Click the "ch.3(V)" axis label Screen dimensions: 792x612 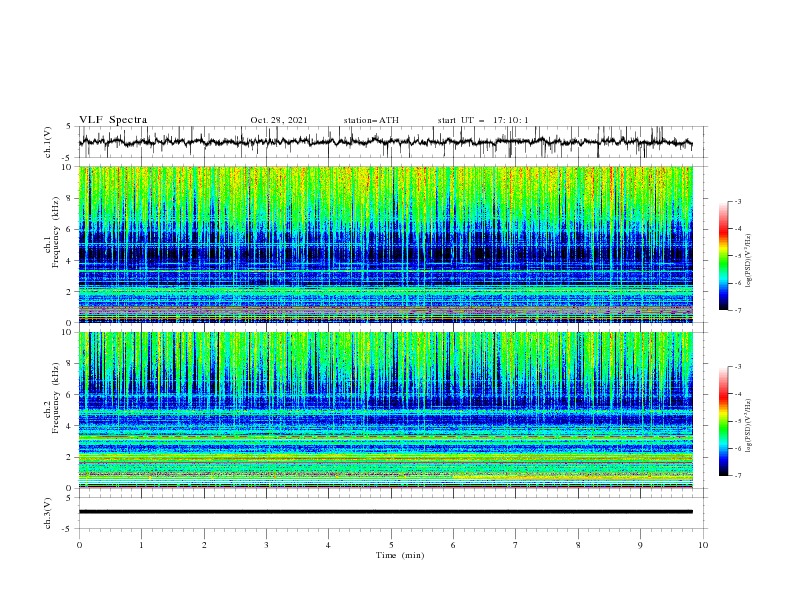(48, 513)
